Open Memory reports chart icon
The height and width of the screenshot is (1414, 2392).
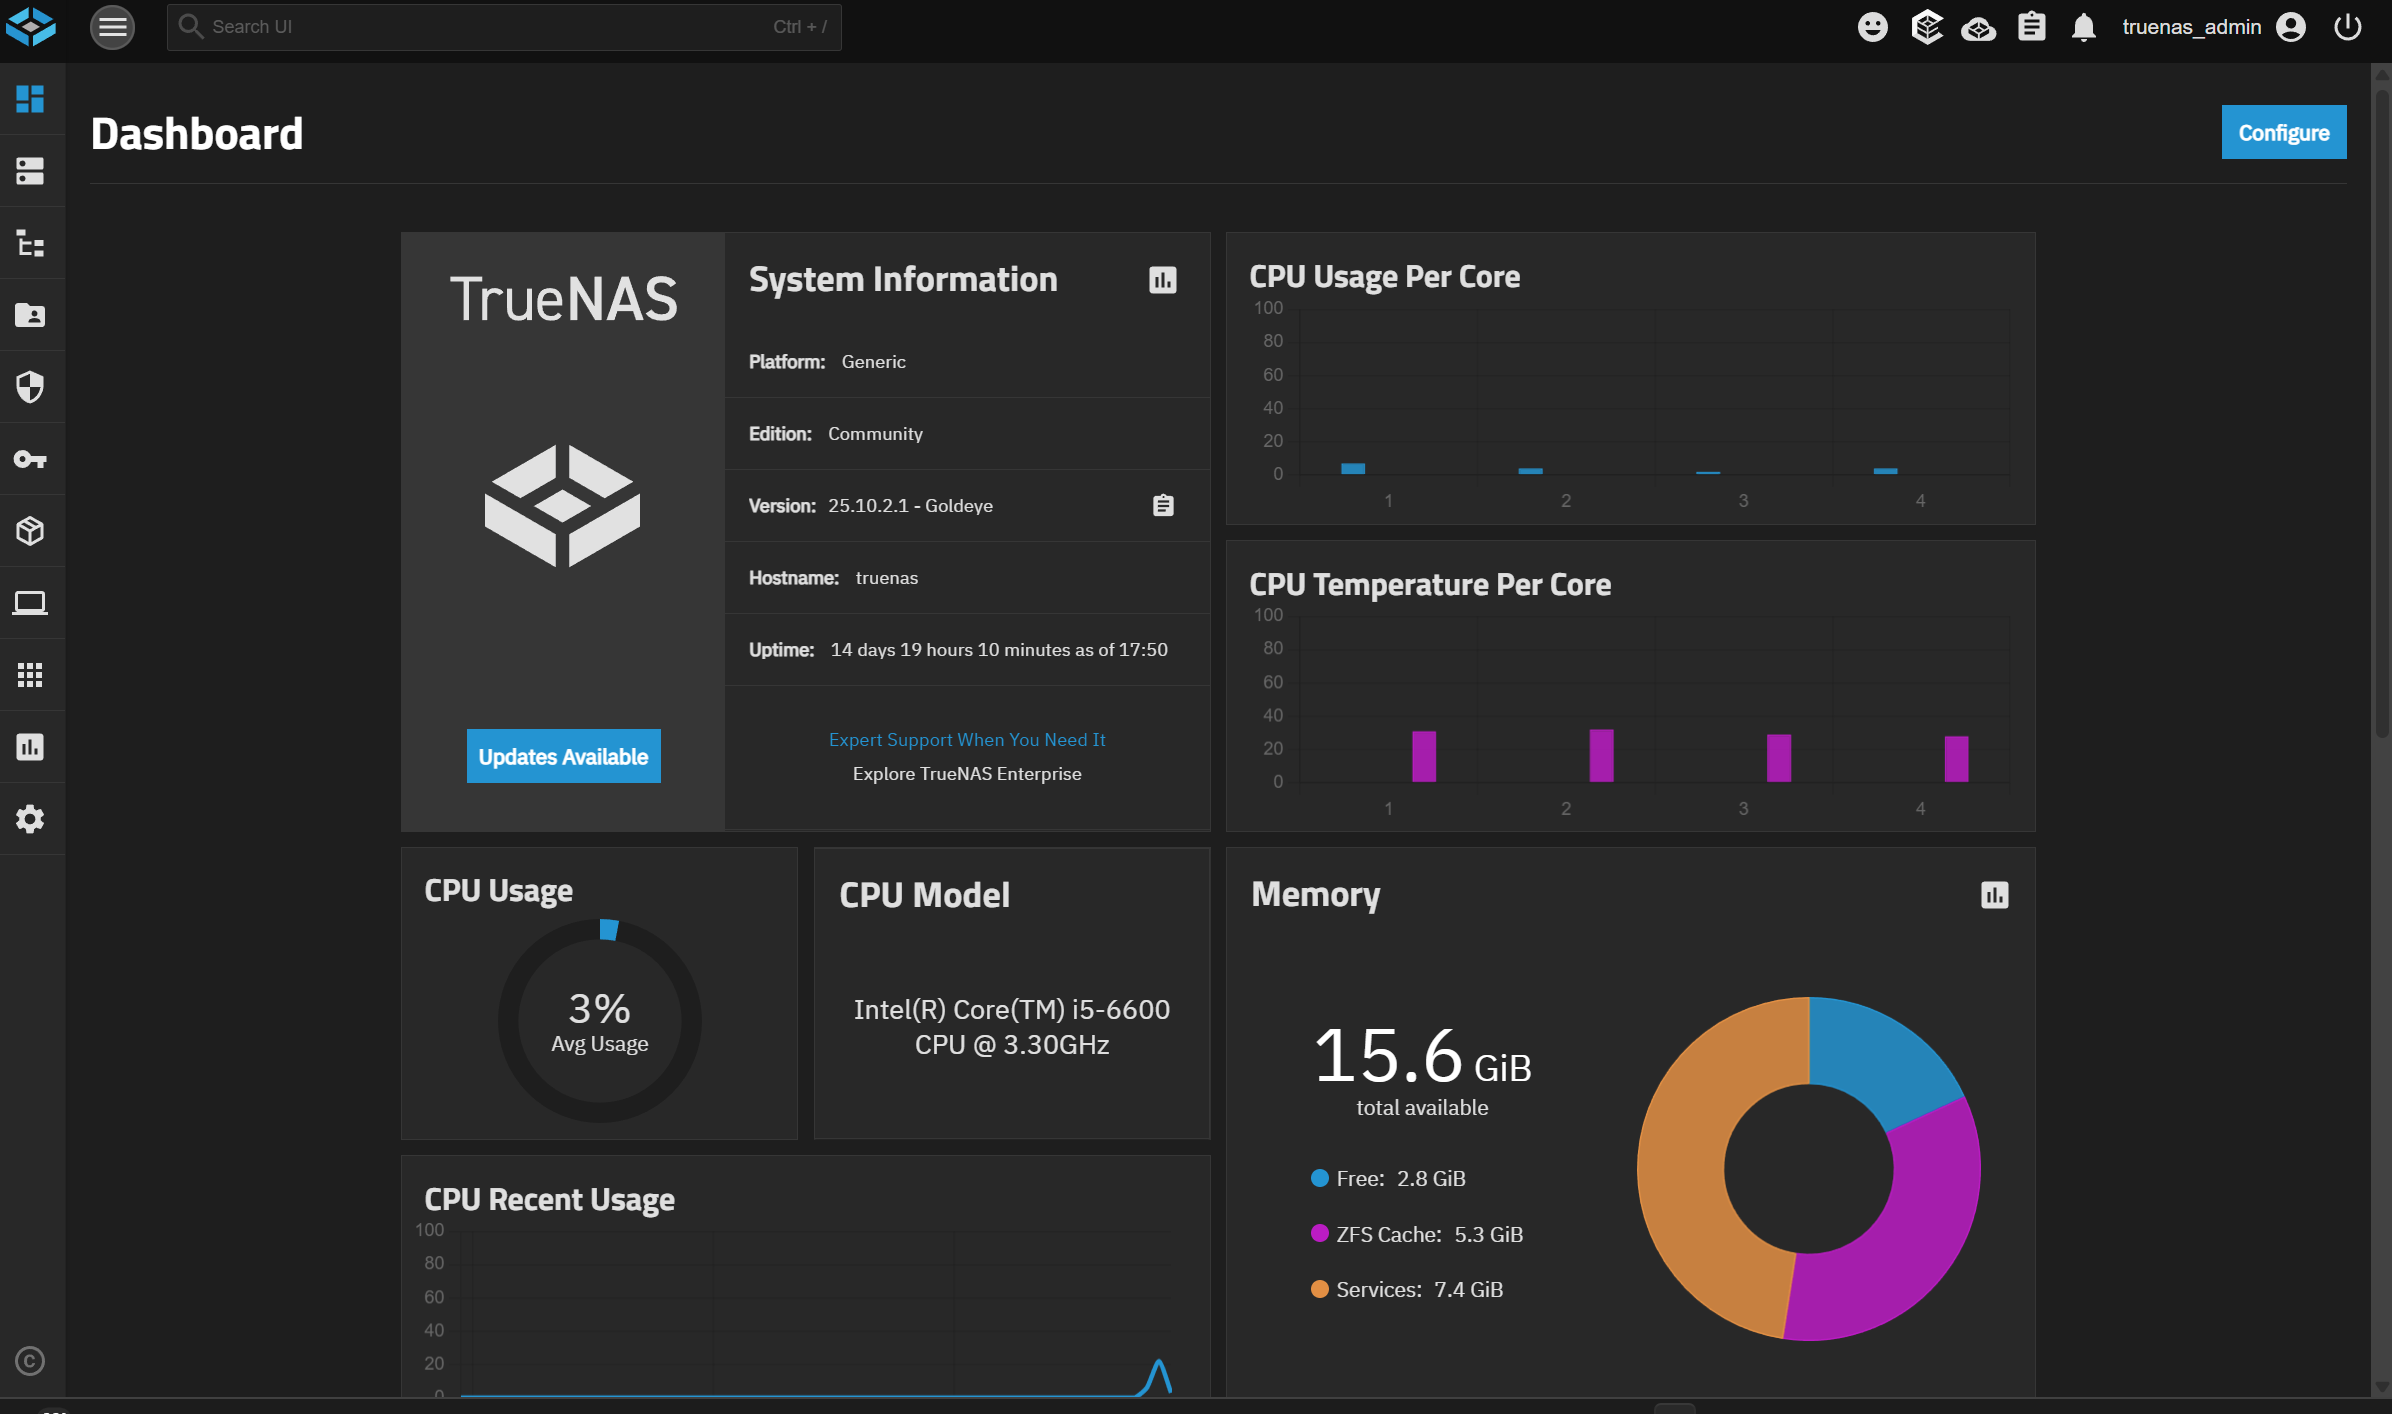pos(1994,895)
